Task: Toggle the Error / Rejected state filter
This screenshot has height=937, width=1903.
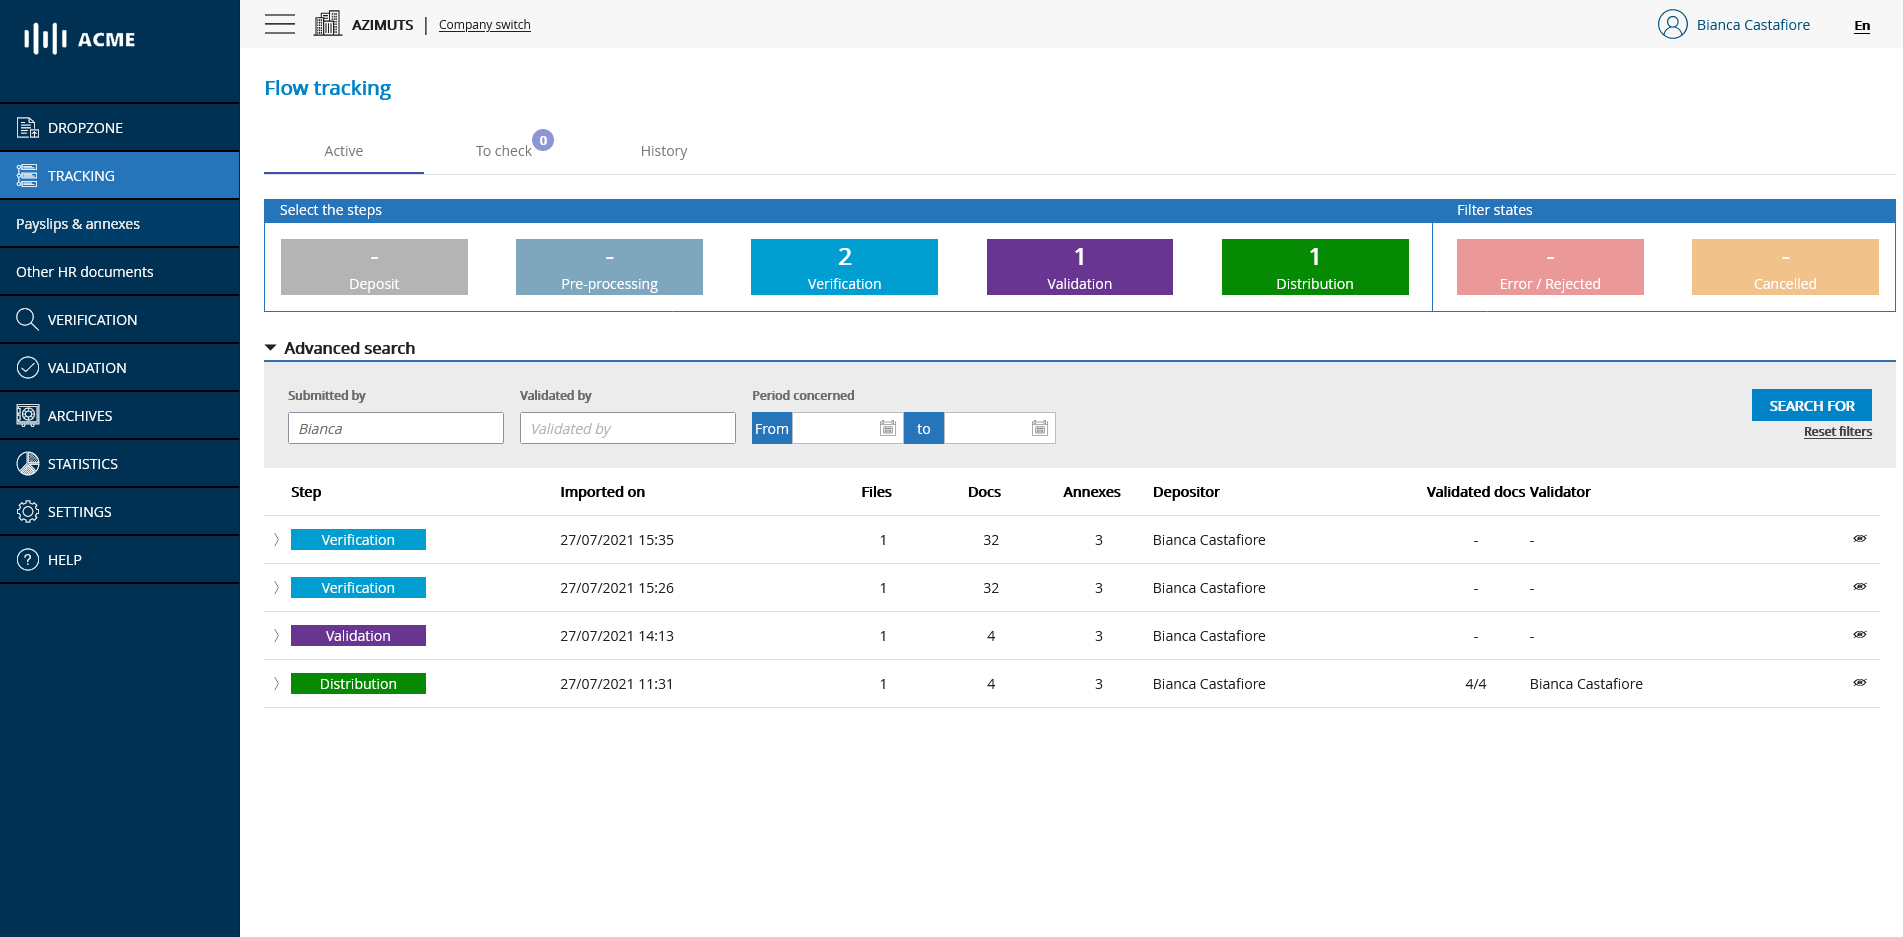Action: (x=1550, y=267)
